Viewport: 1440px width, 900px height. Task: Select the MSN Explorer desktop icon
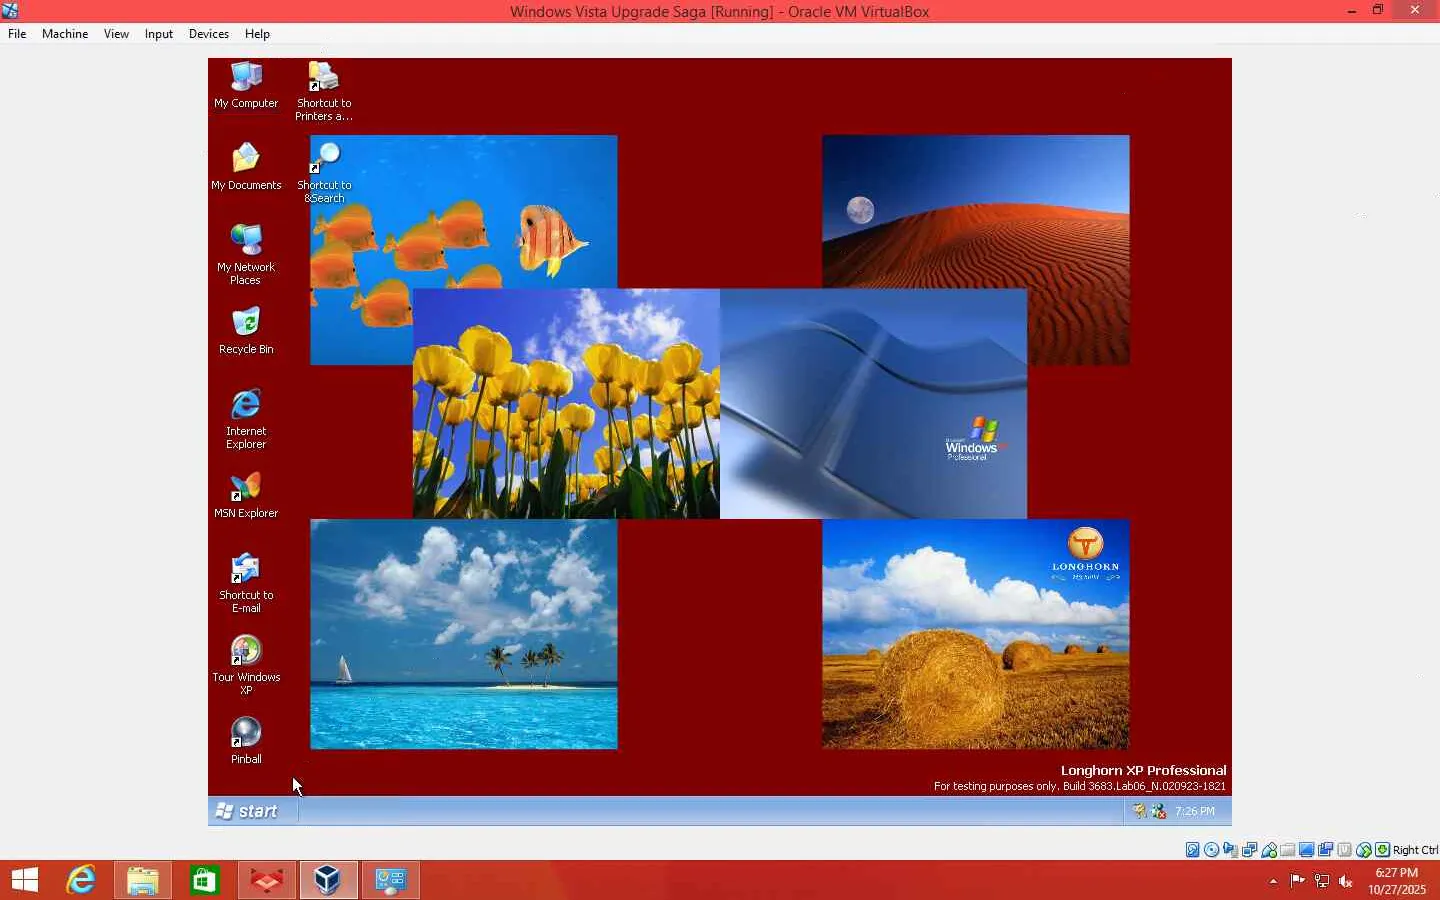pos(246,495)
